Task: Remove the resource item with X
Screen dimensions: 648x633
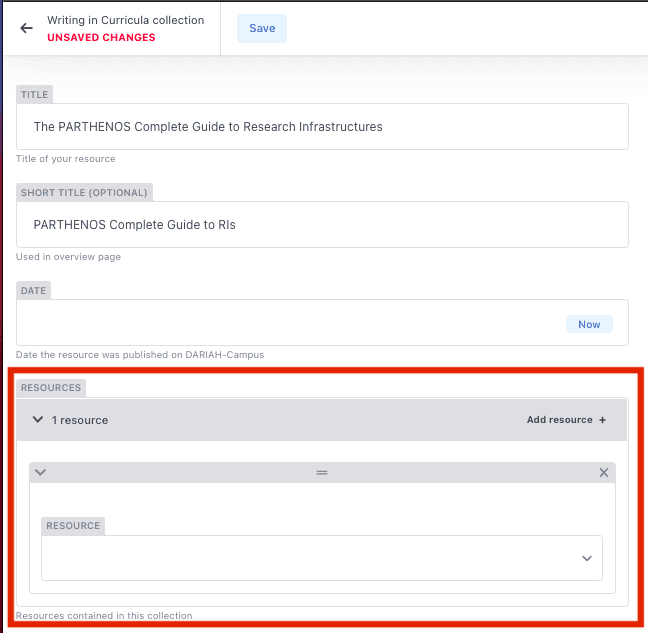Action: point(604,472)
